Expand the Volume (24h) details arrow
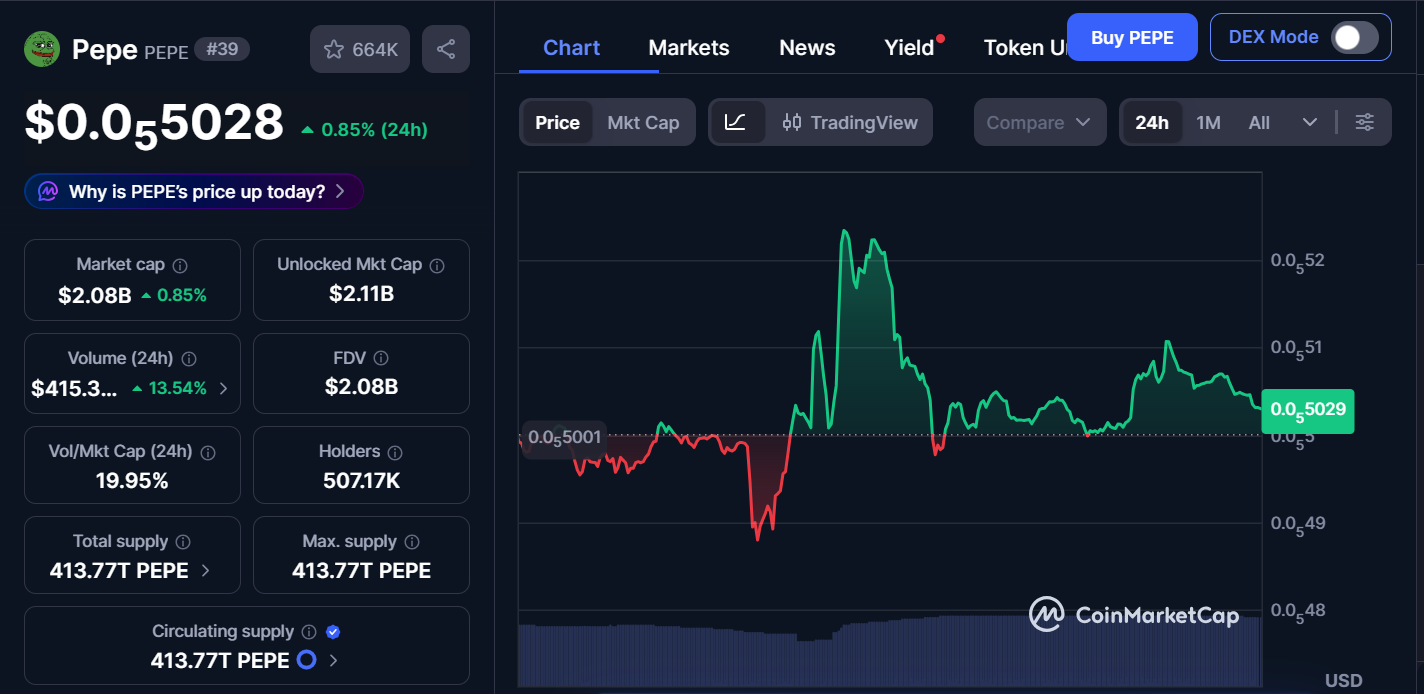 coord(222,388)
